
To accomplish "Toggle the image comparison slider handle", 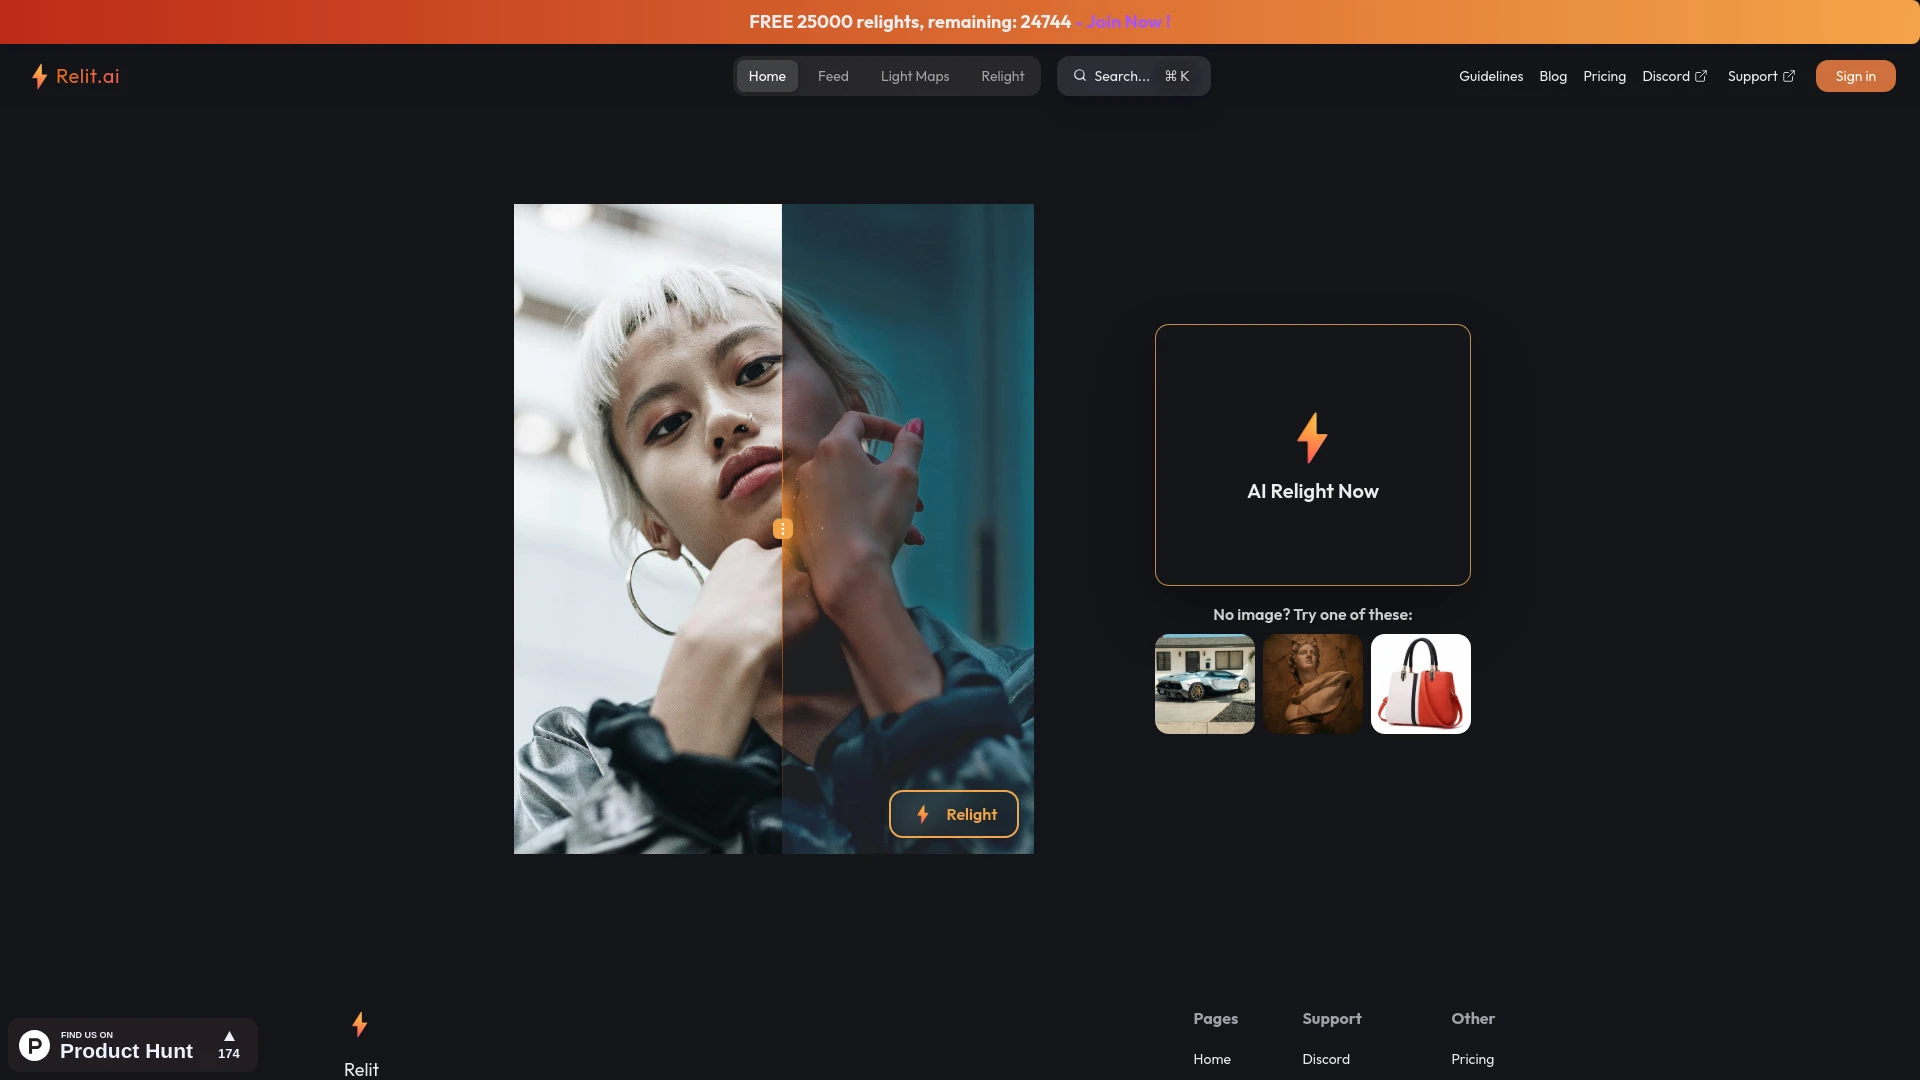I will (781, 527).
